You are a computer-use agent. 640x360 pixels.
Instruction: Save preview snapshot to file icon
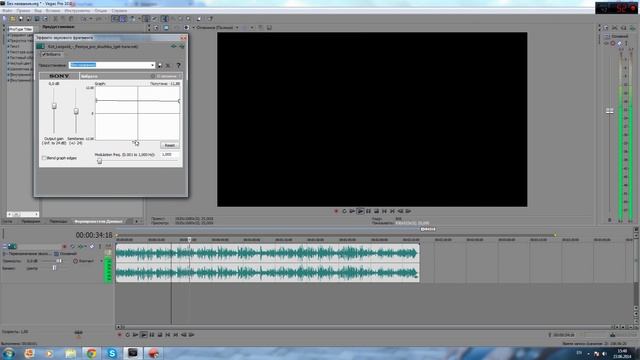click(269, 27)
